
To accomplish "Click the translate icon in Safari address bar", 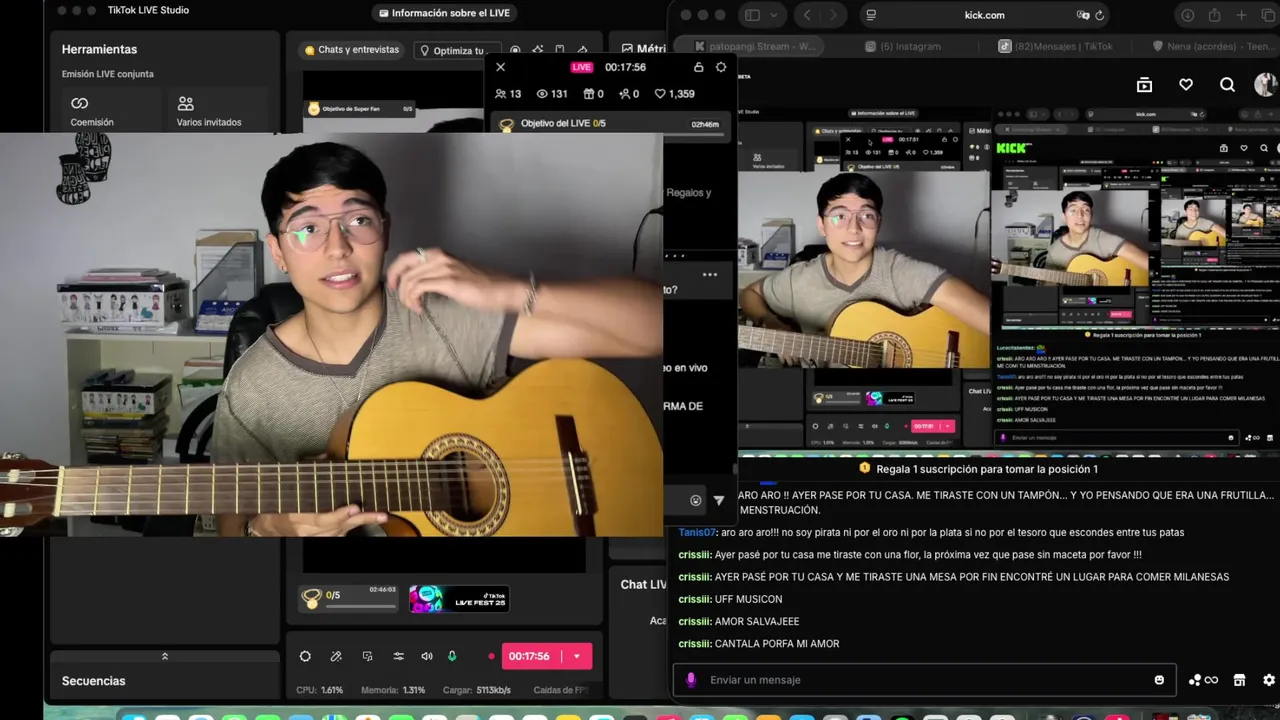I will coord(1082,15).
